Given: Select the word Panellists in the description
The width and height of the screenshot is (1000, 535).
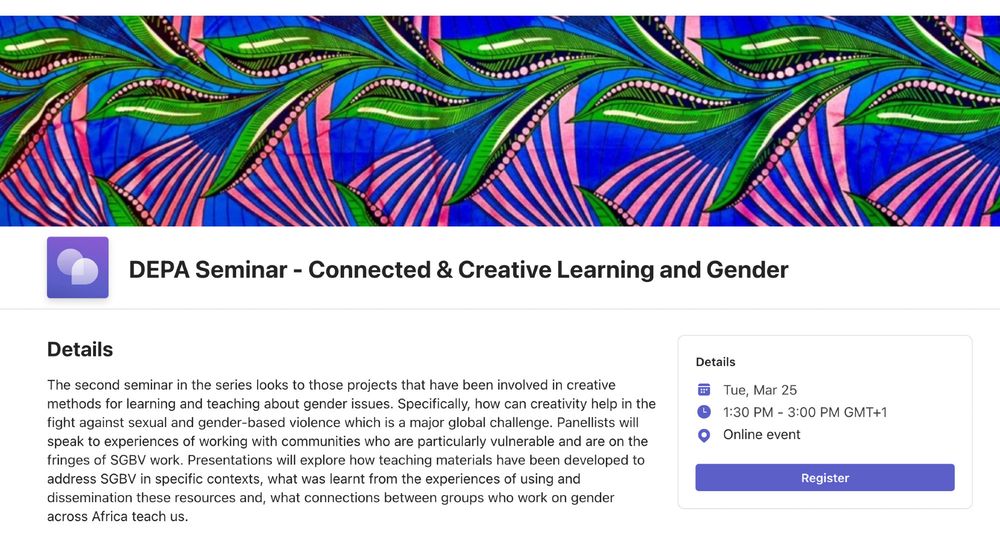Looking at the screenshot, I should point(598,422).
